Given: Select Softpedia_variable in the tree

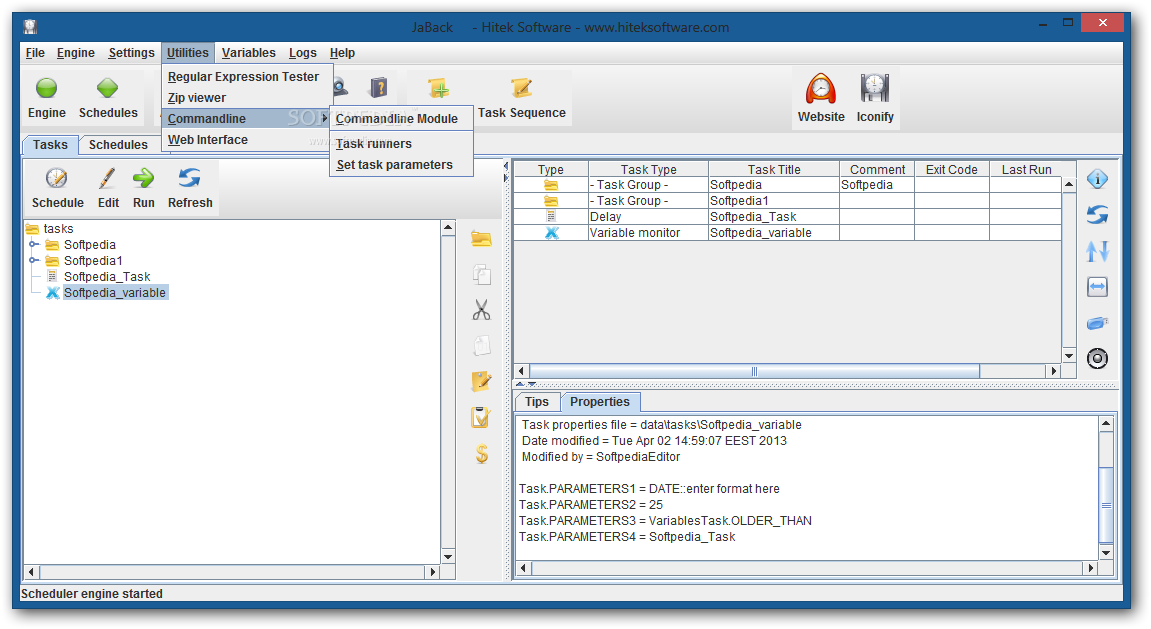Looking at the screenshot, I should (115, 293).
